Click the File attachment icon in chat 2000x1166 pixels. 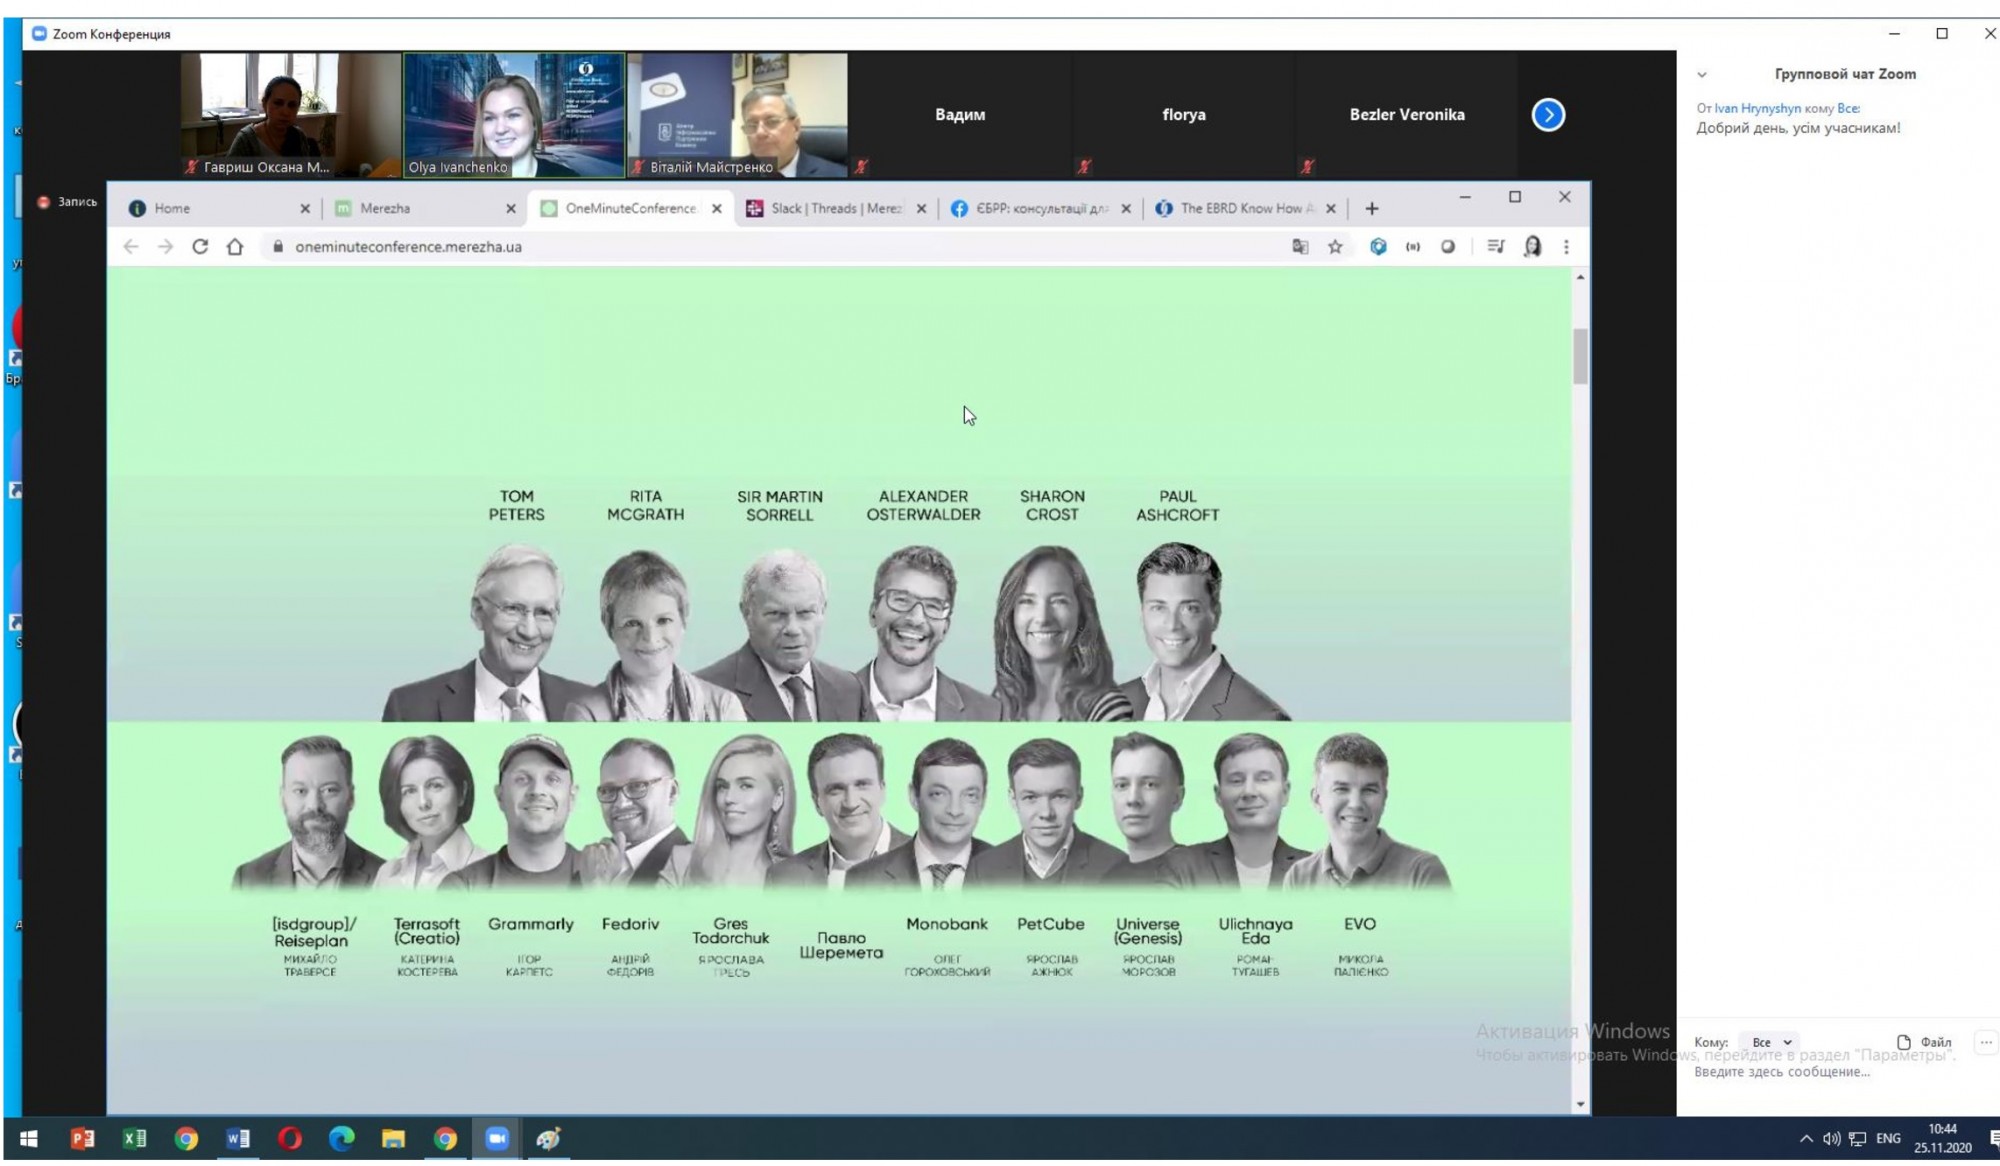[1904, 1042]
